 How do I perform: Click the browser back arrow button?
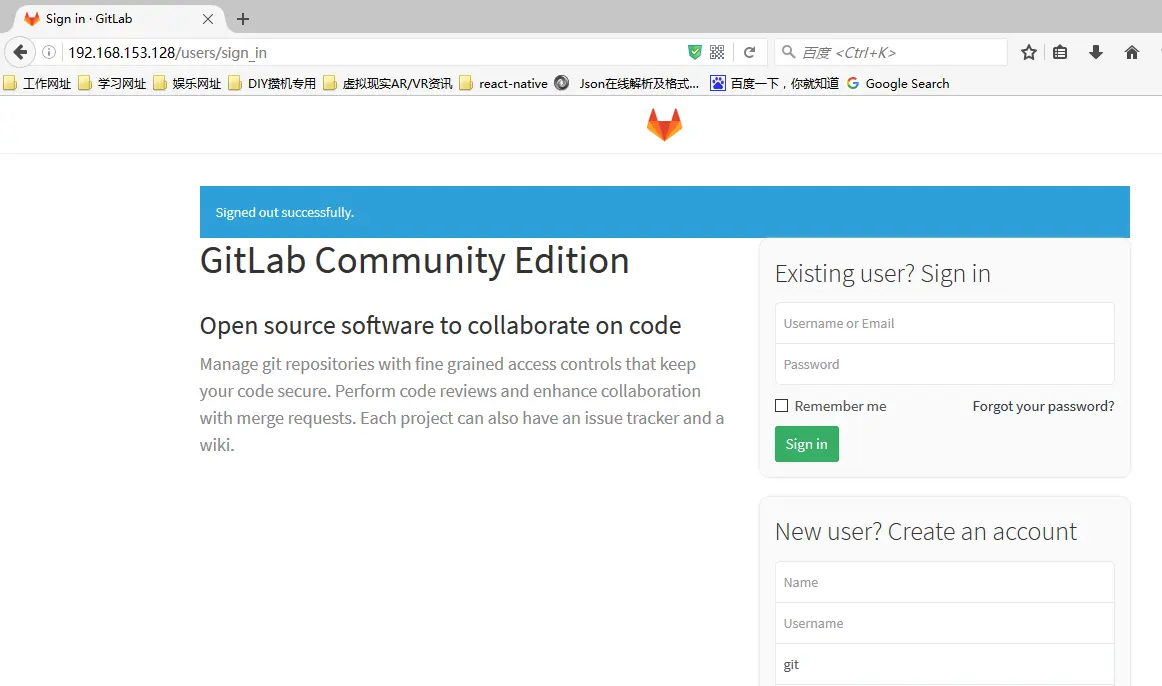[20, 53]
